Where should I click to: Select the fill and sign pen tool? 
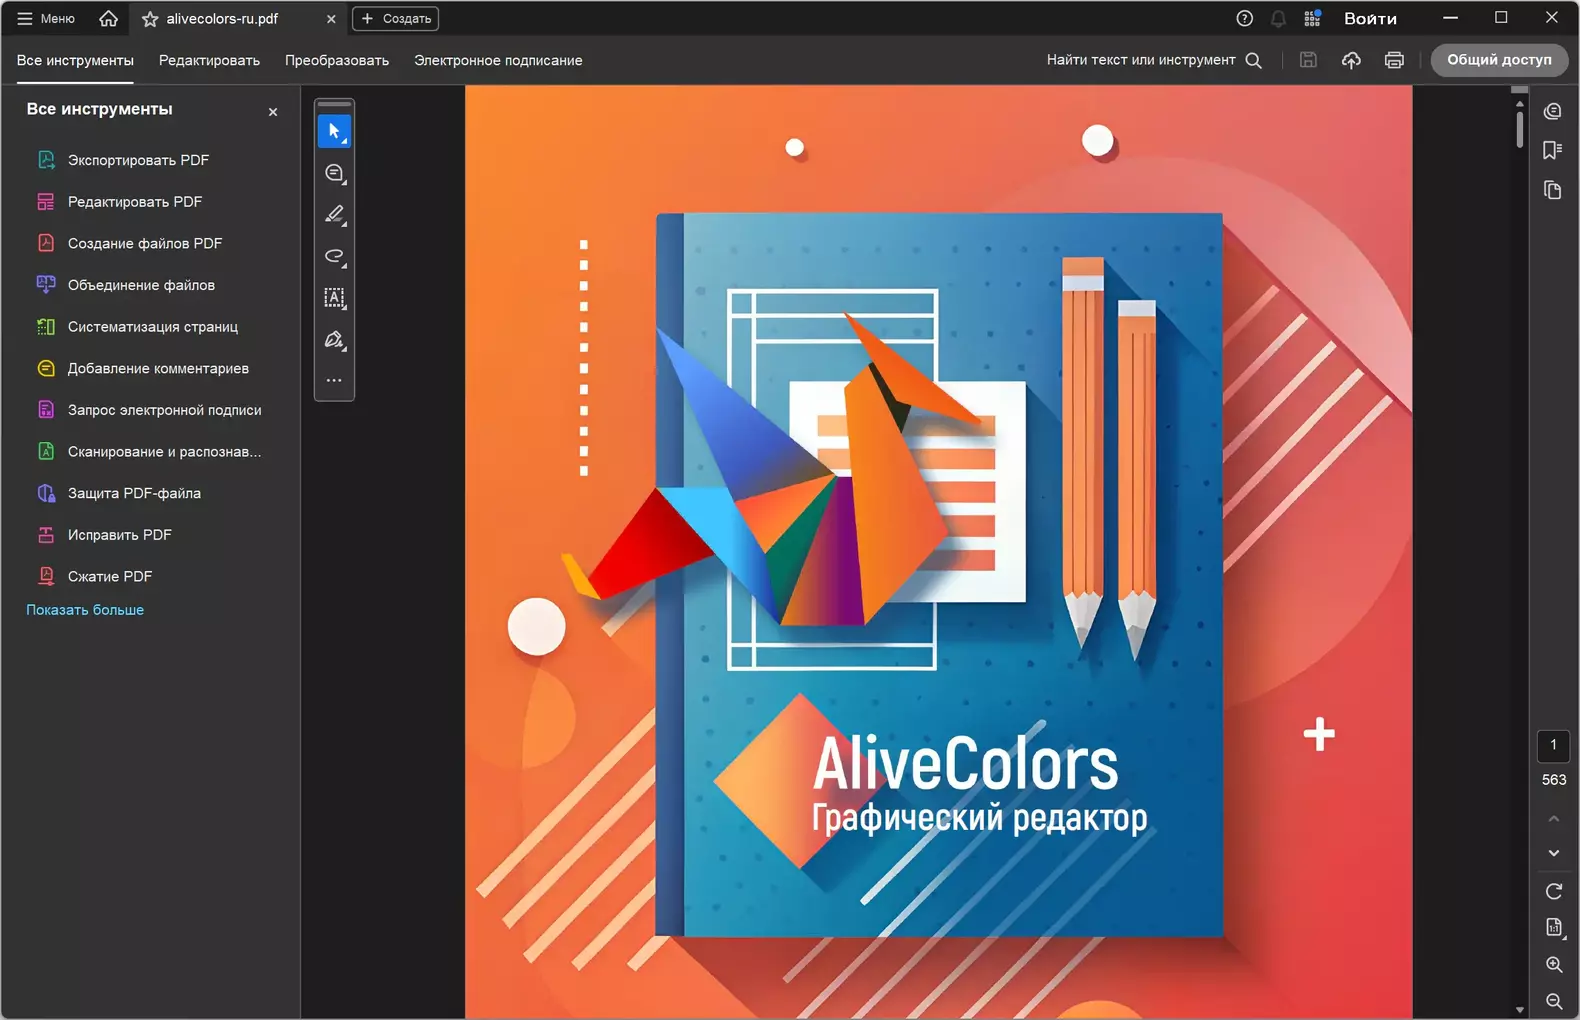pos(334,340)
